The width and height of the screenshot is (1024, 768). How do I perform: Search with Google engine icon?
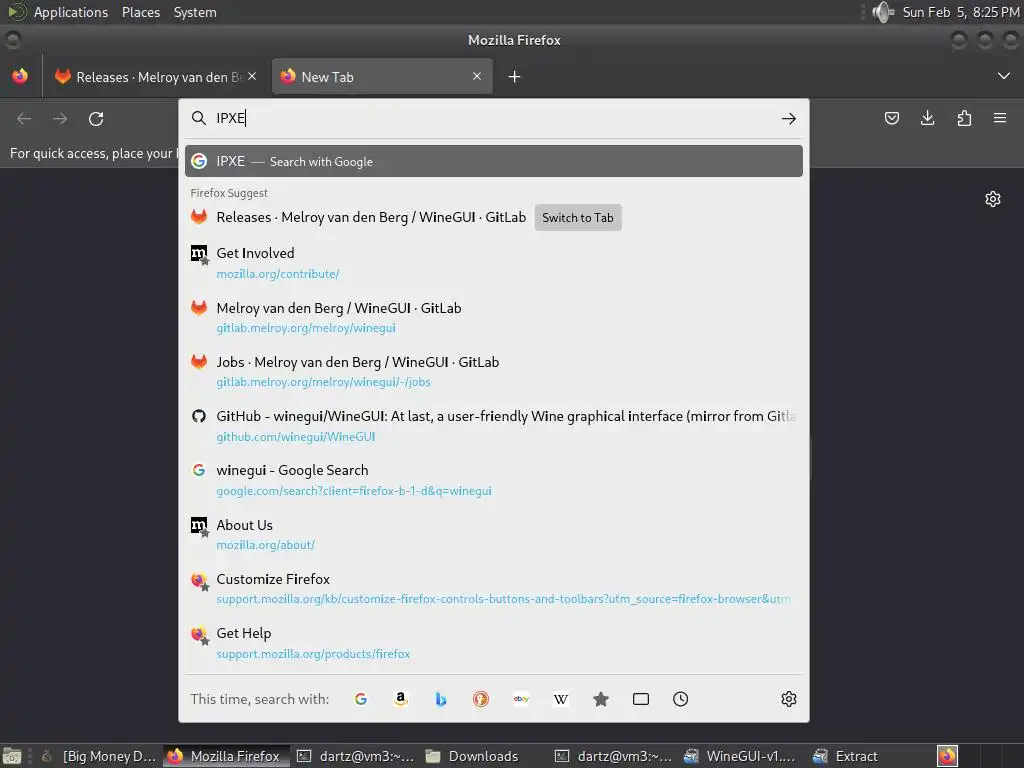click(x=360, y=699)
